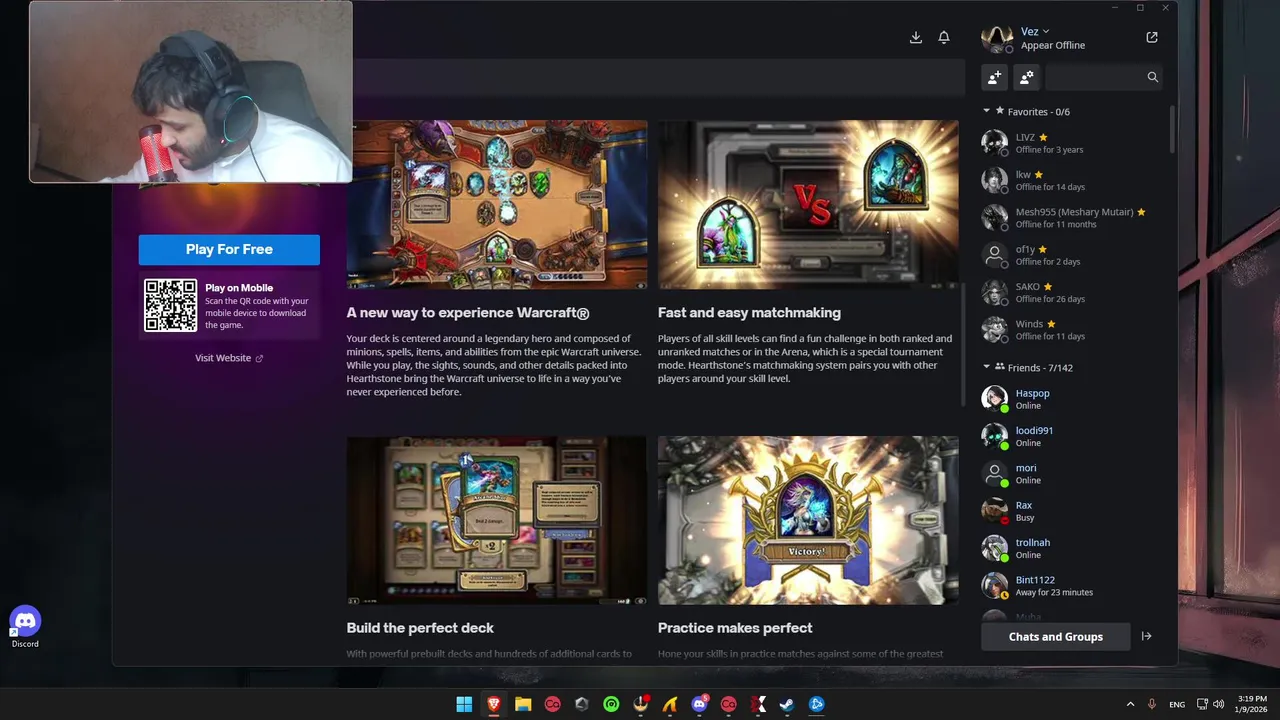Click SAKO's avatar in Favorites
The width and height of the screenshot is (1280, 720).
pos(994,292)
